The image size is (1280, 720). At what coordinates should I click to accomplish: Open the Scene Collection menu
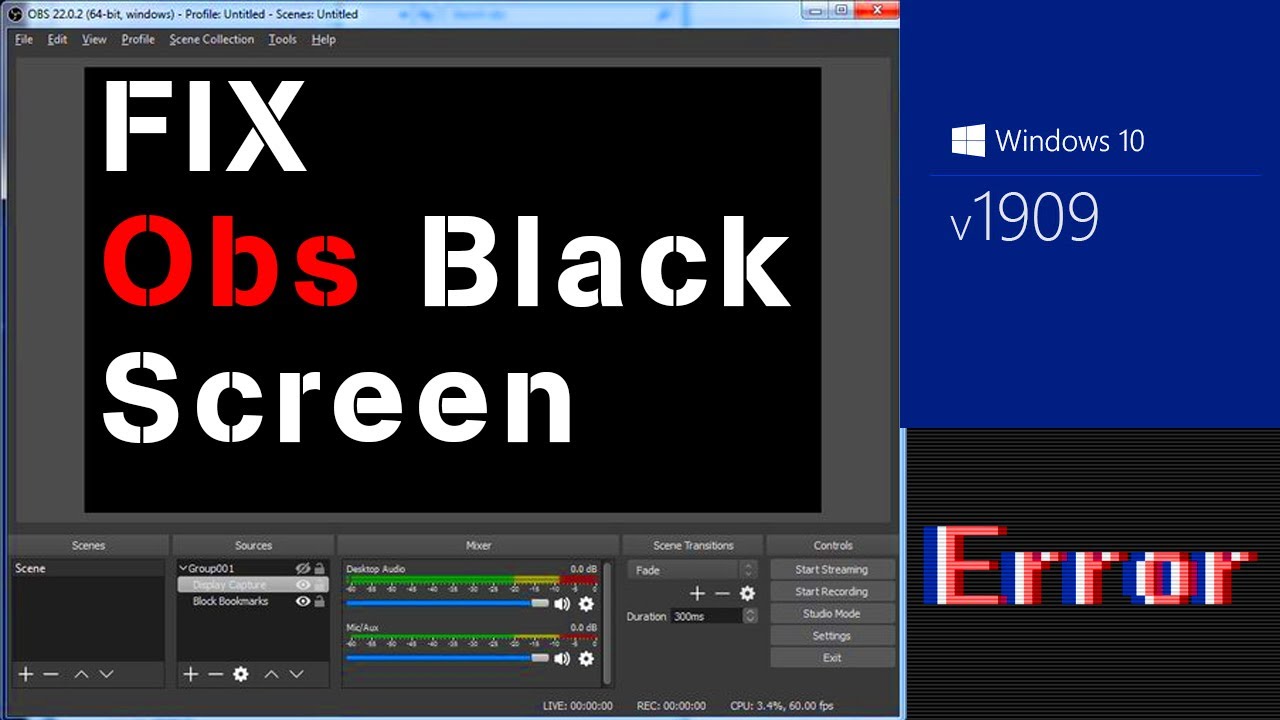212,39
